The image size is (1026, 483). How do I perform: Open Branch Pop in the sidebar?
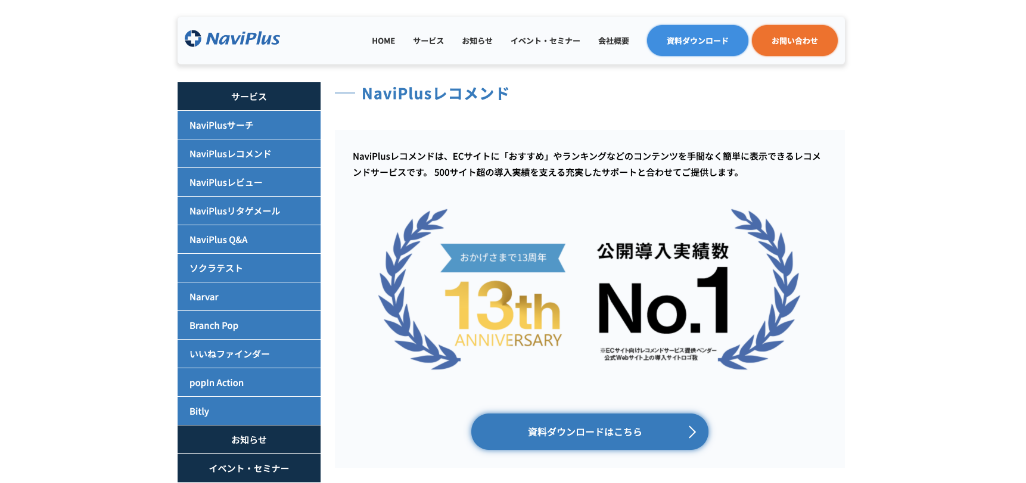(249, 325)
